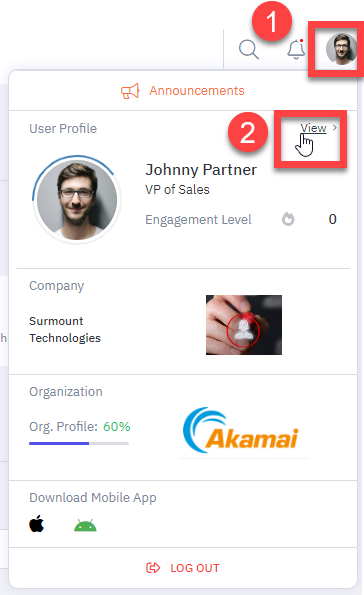
Task: Click the Org. Profile progress bar
Action: click(79, 443)
